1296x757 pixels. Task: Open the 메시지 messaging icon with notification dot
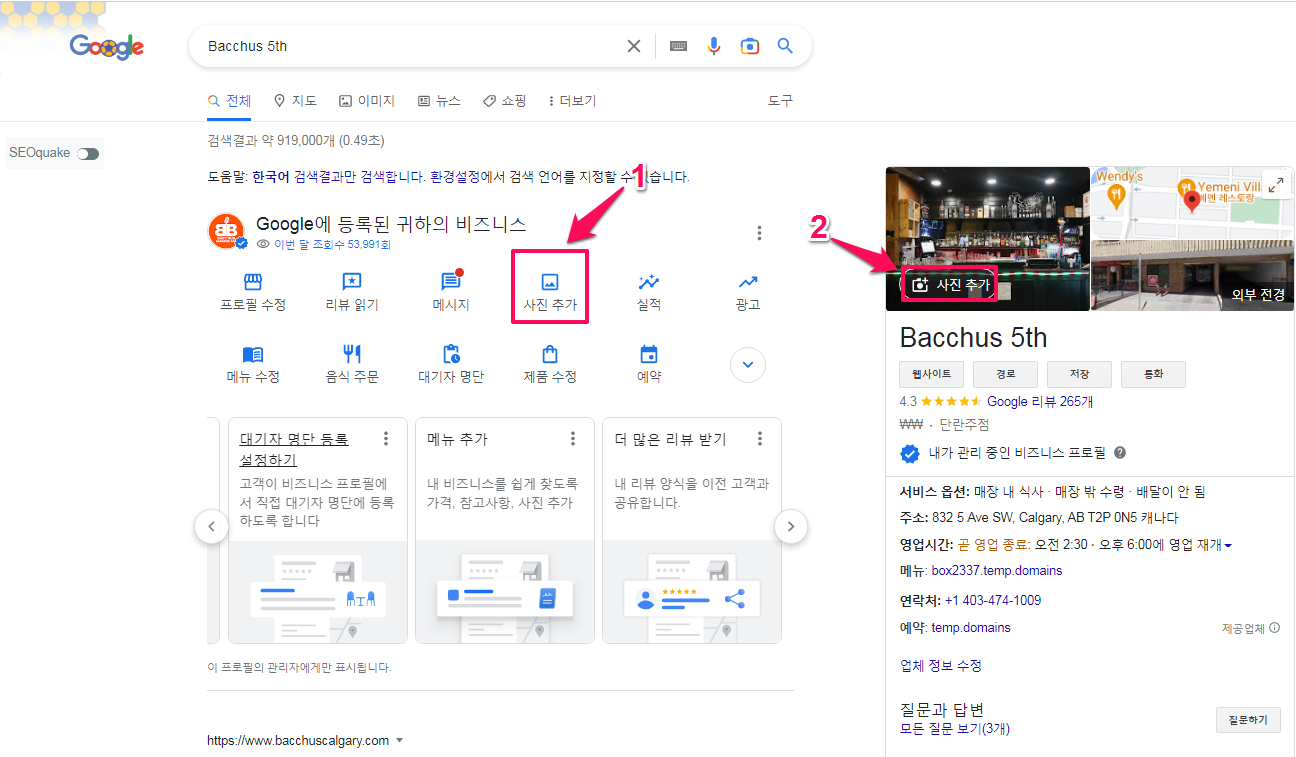click(450, 287)
